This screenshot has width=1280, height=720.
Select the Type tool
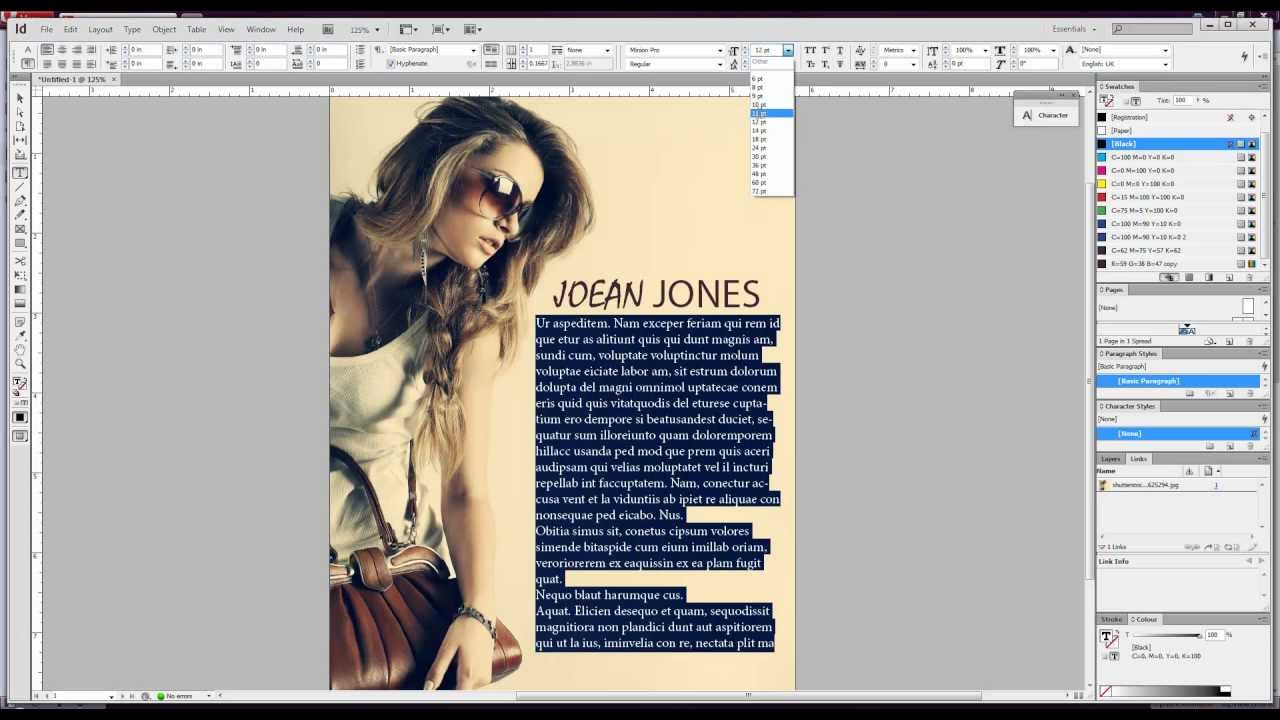(20, 173)
